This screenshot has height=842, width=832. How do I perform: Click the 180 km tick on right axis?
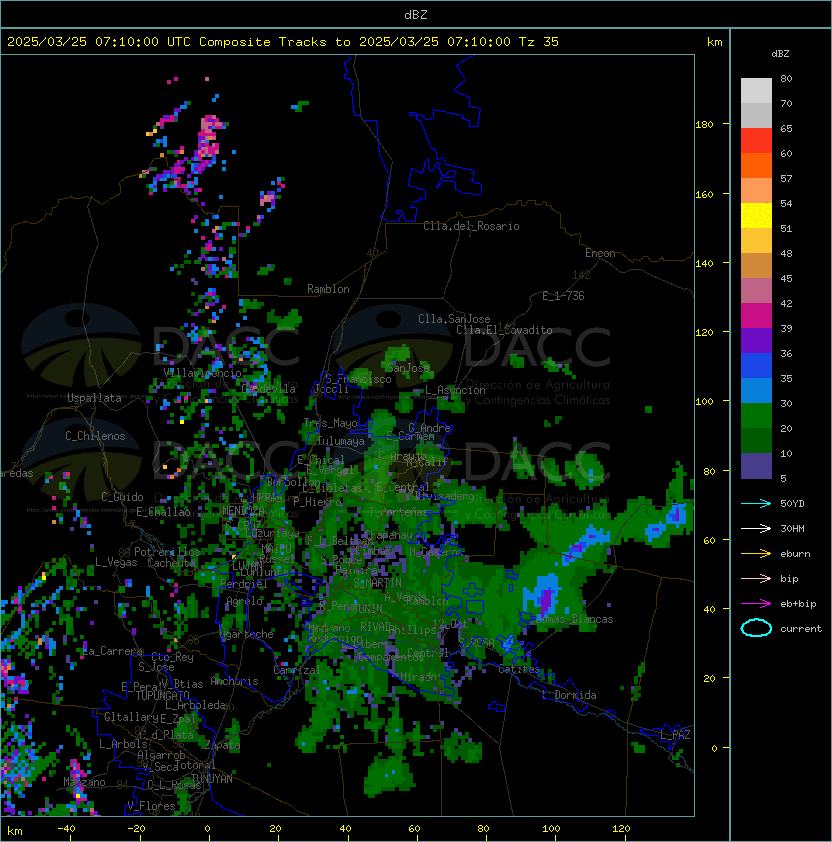click(x=704, y=124)
